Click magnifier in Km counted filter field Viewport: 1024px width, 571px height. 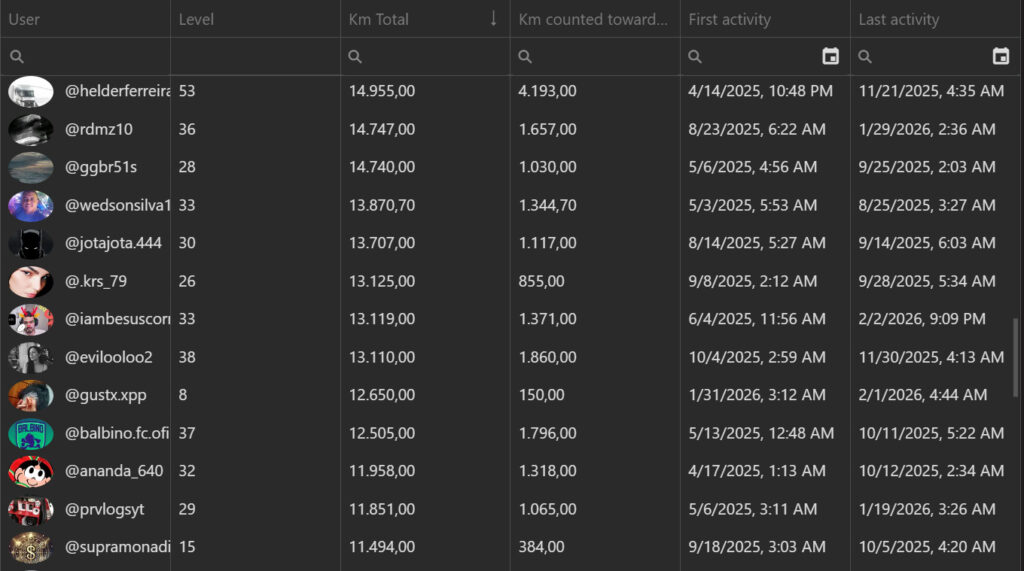click(x=525, y=57)
